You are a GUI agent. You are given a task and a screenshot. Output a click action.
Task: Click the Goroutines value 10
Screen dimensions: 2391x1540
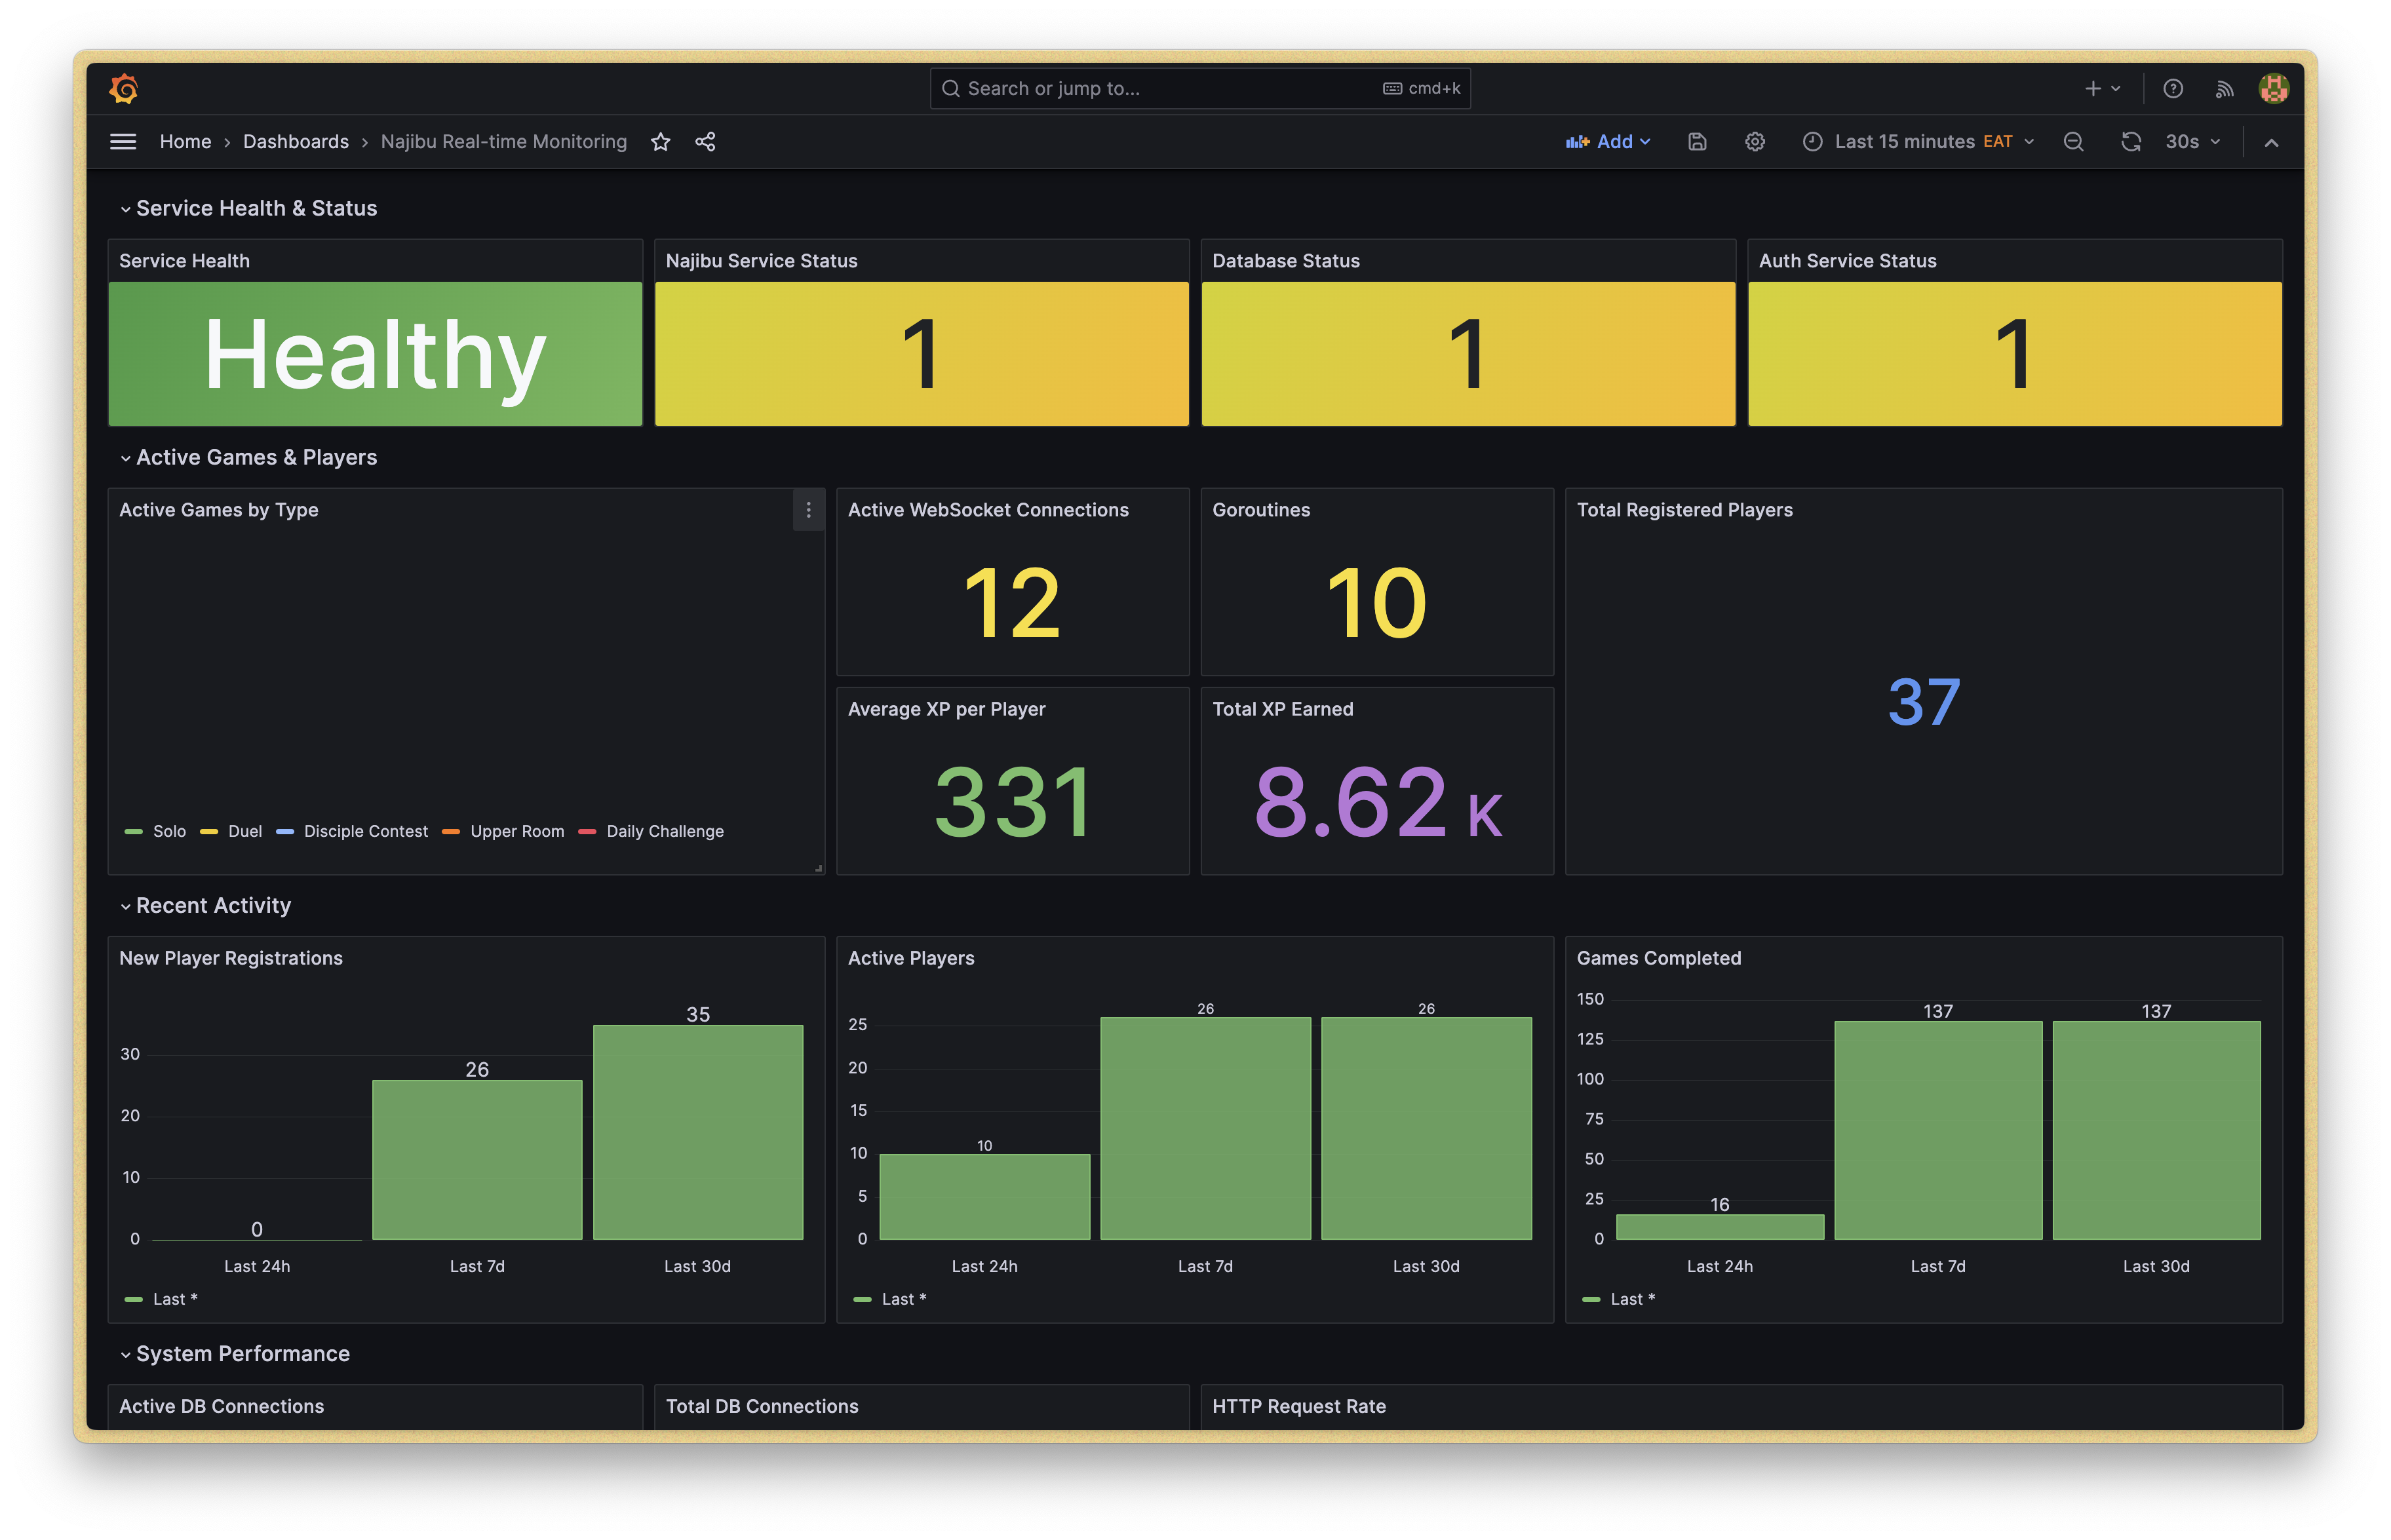(x=1377, y=603)
